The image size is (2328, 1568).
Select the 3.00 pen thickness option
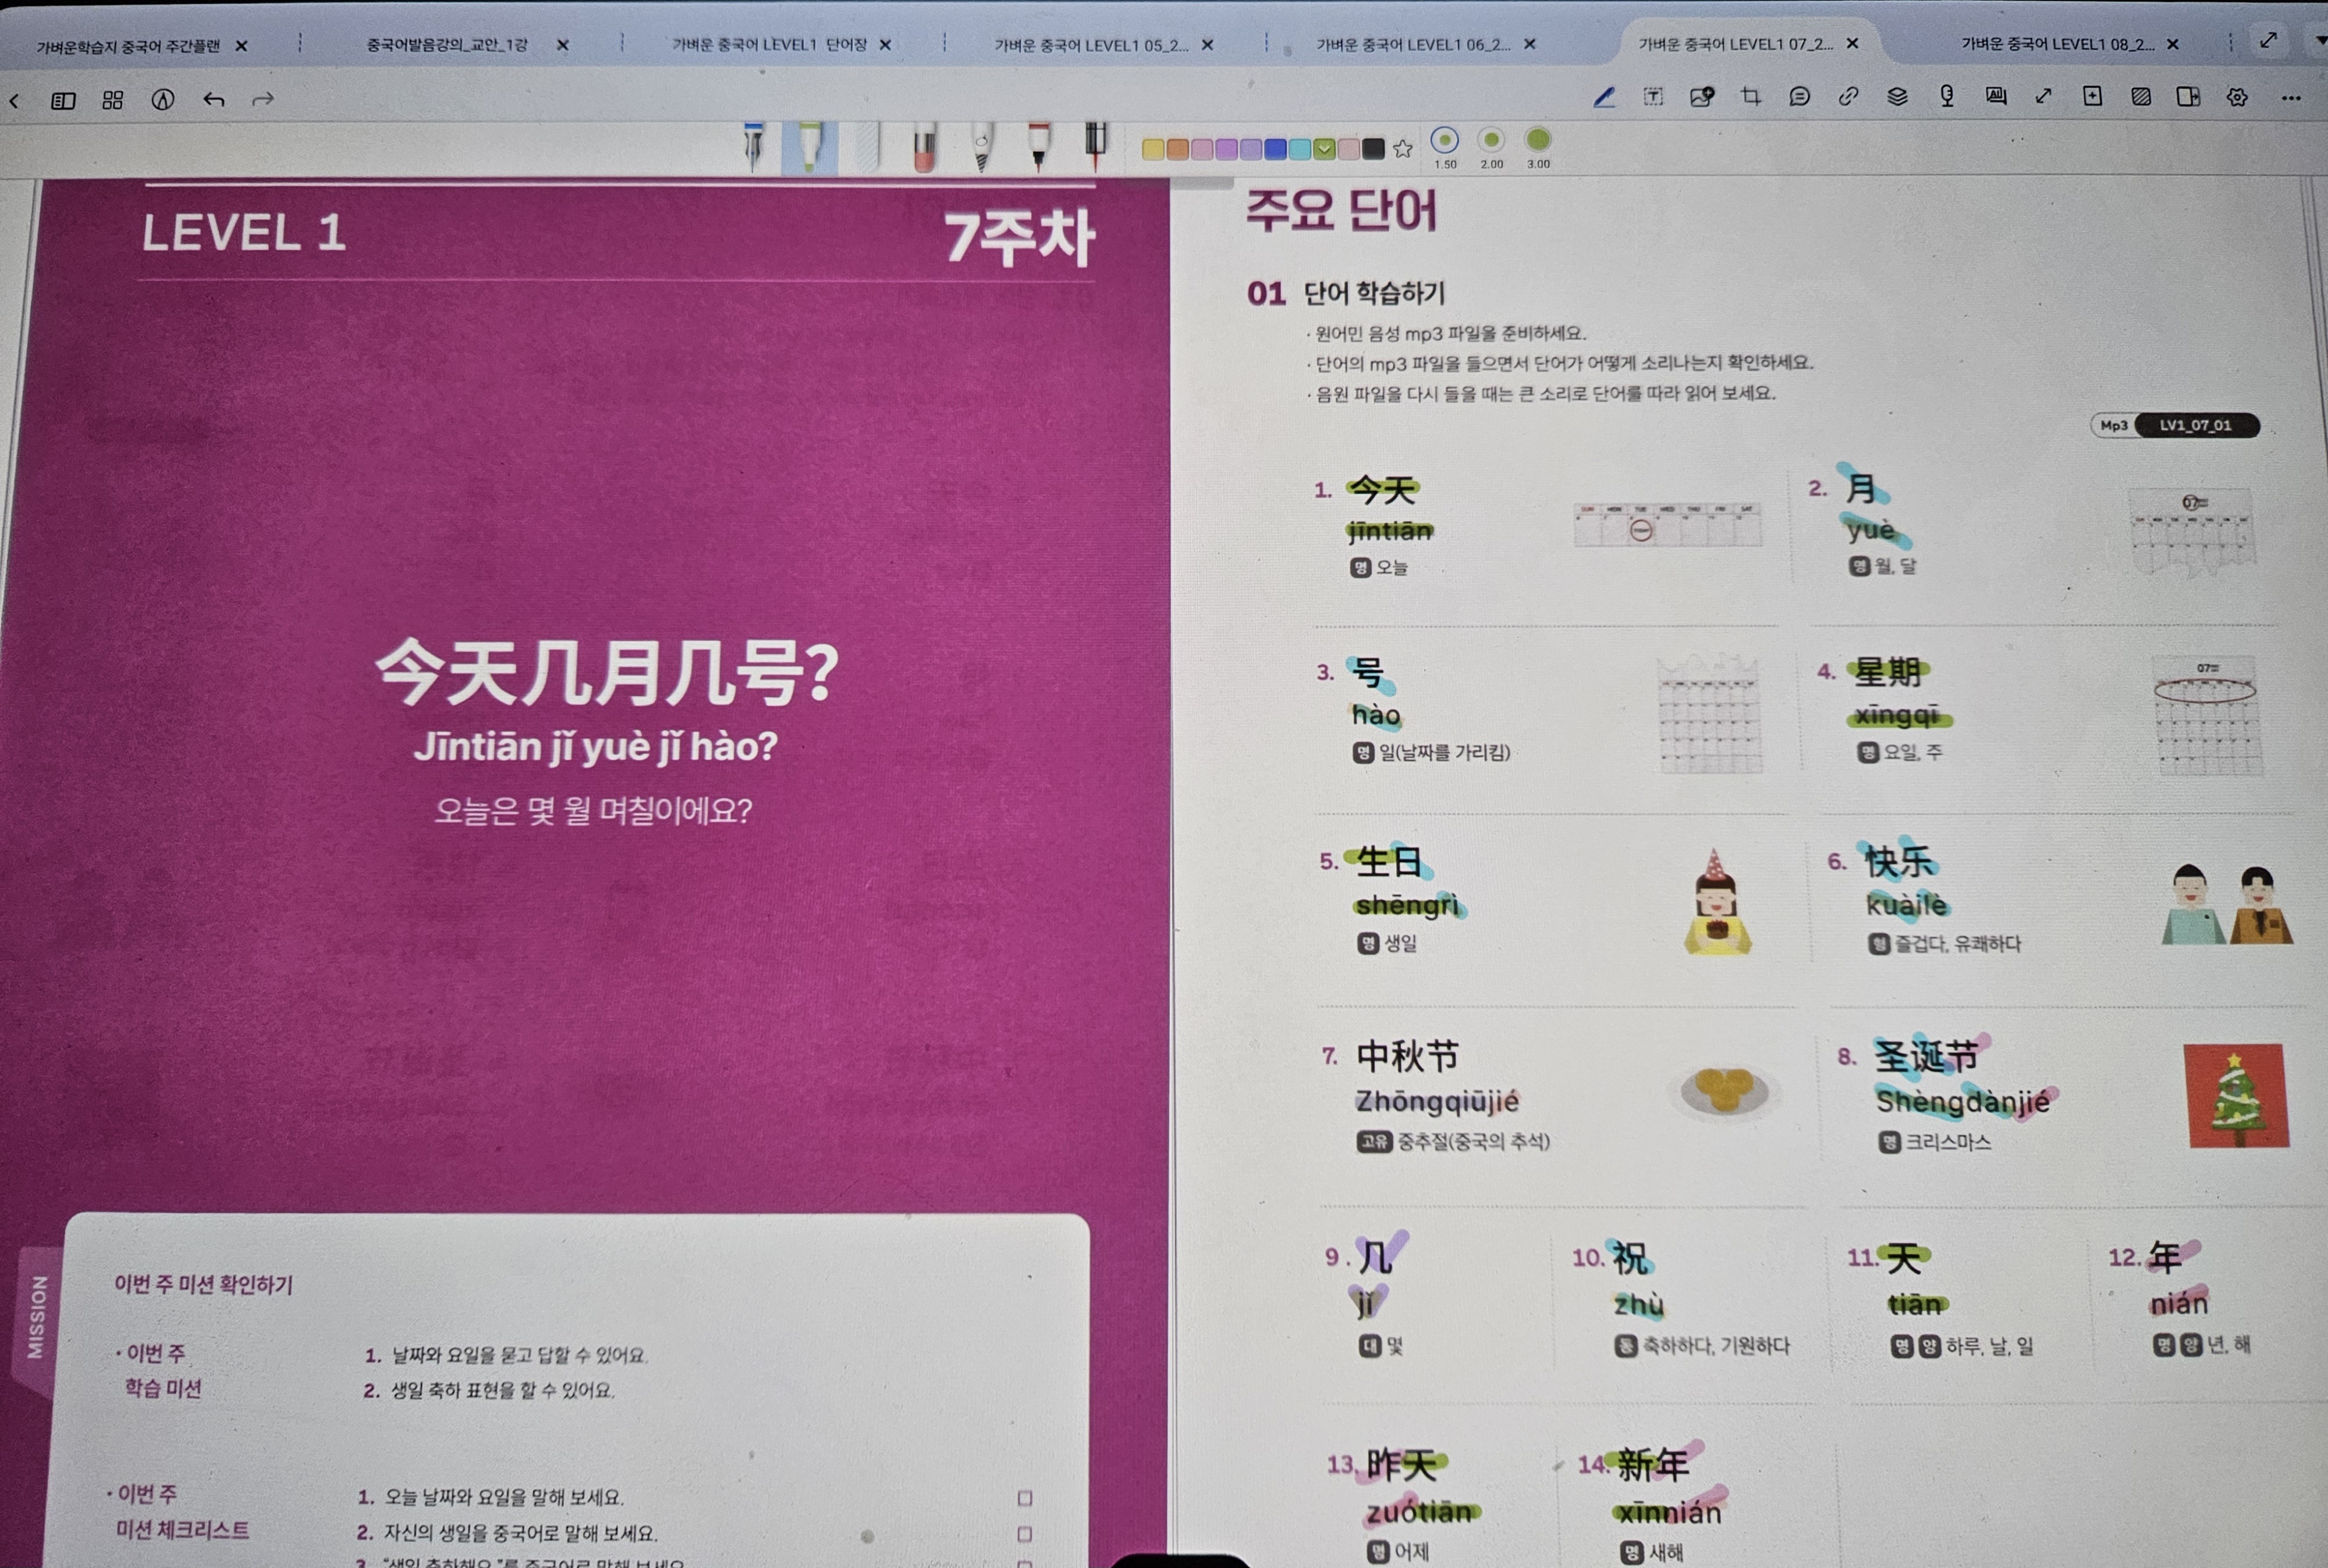point(1538,141)
